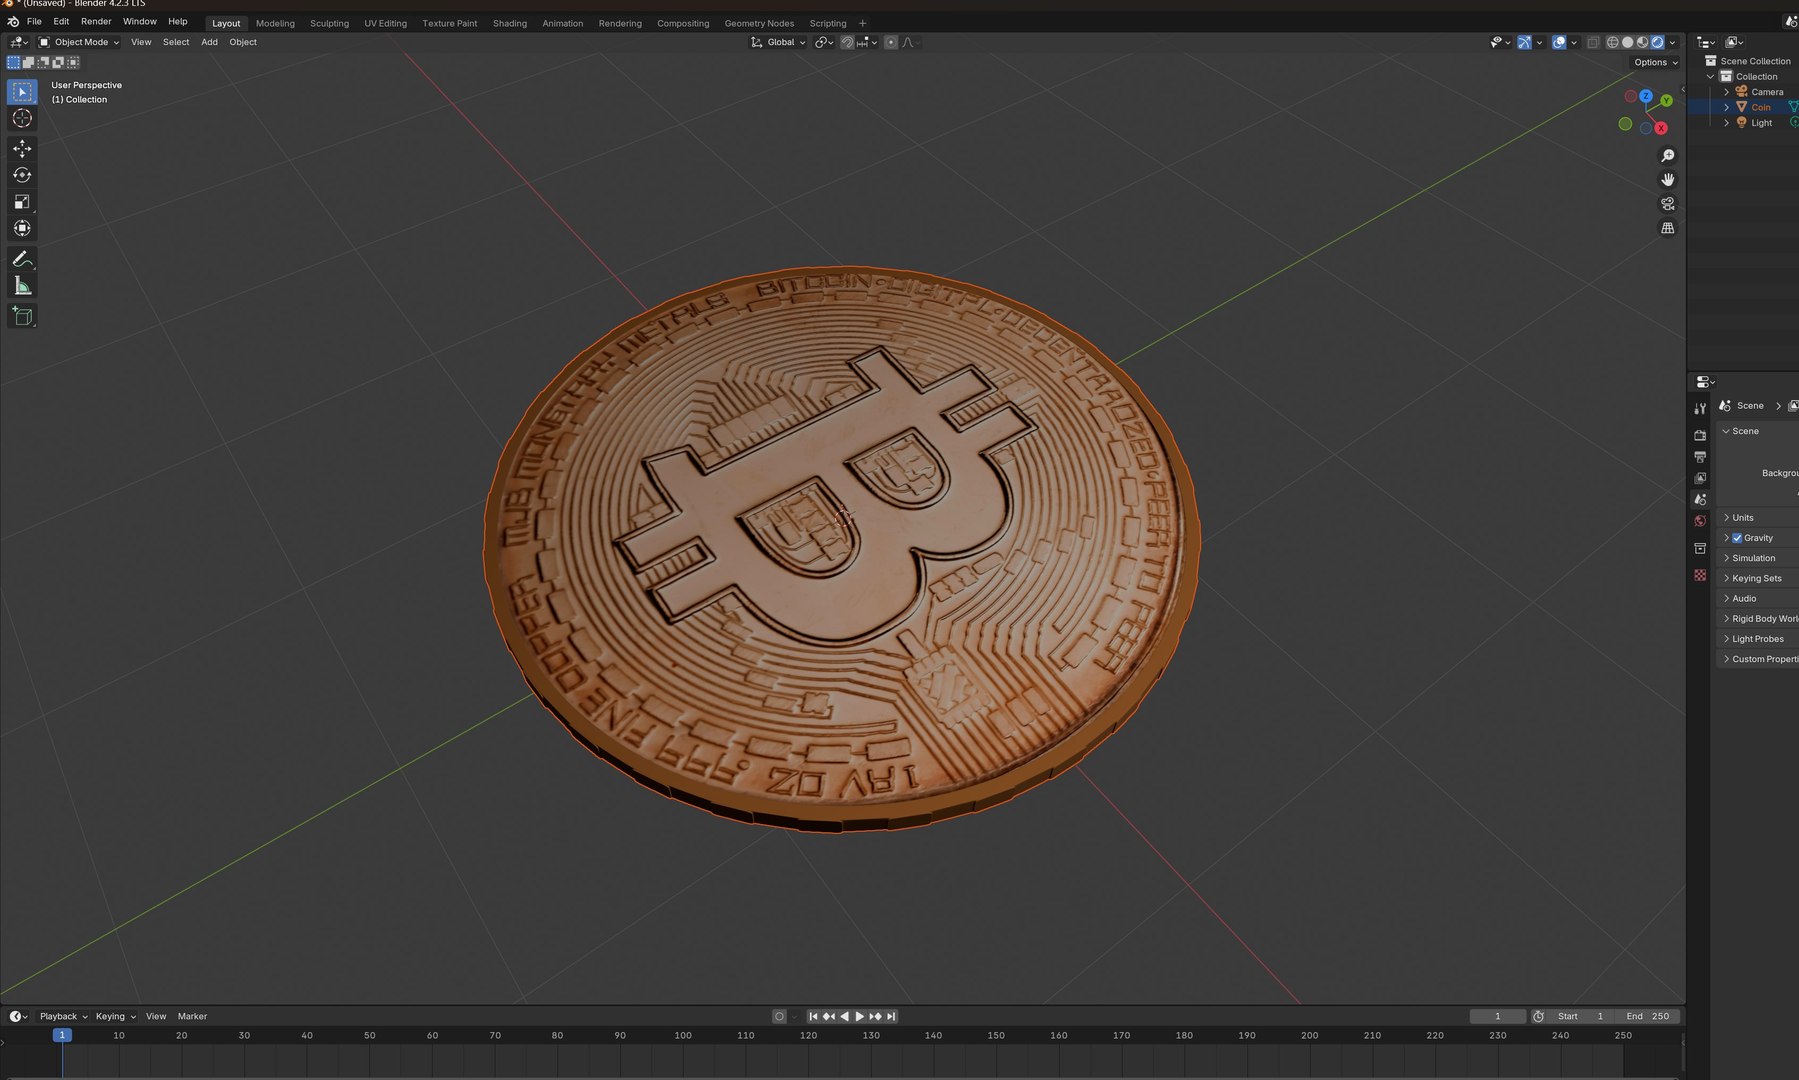Toggle viewport gizmos visibility

(1523, 42)
